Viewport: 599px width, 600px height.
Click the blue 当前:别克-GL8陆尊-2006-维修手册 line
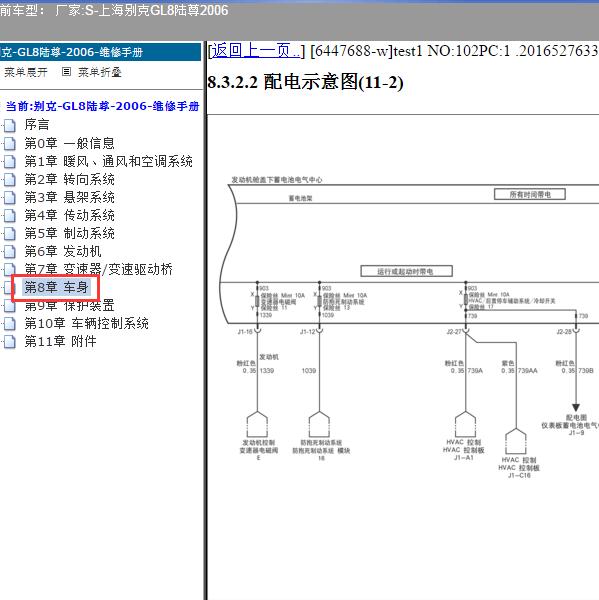pyautogui.click(x=103, y=106)
